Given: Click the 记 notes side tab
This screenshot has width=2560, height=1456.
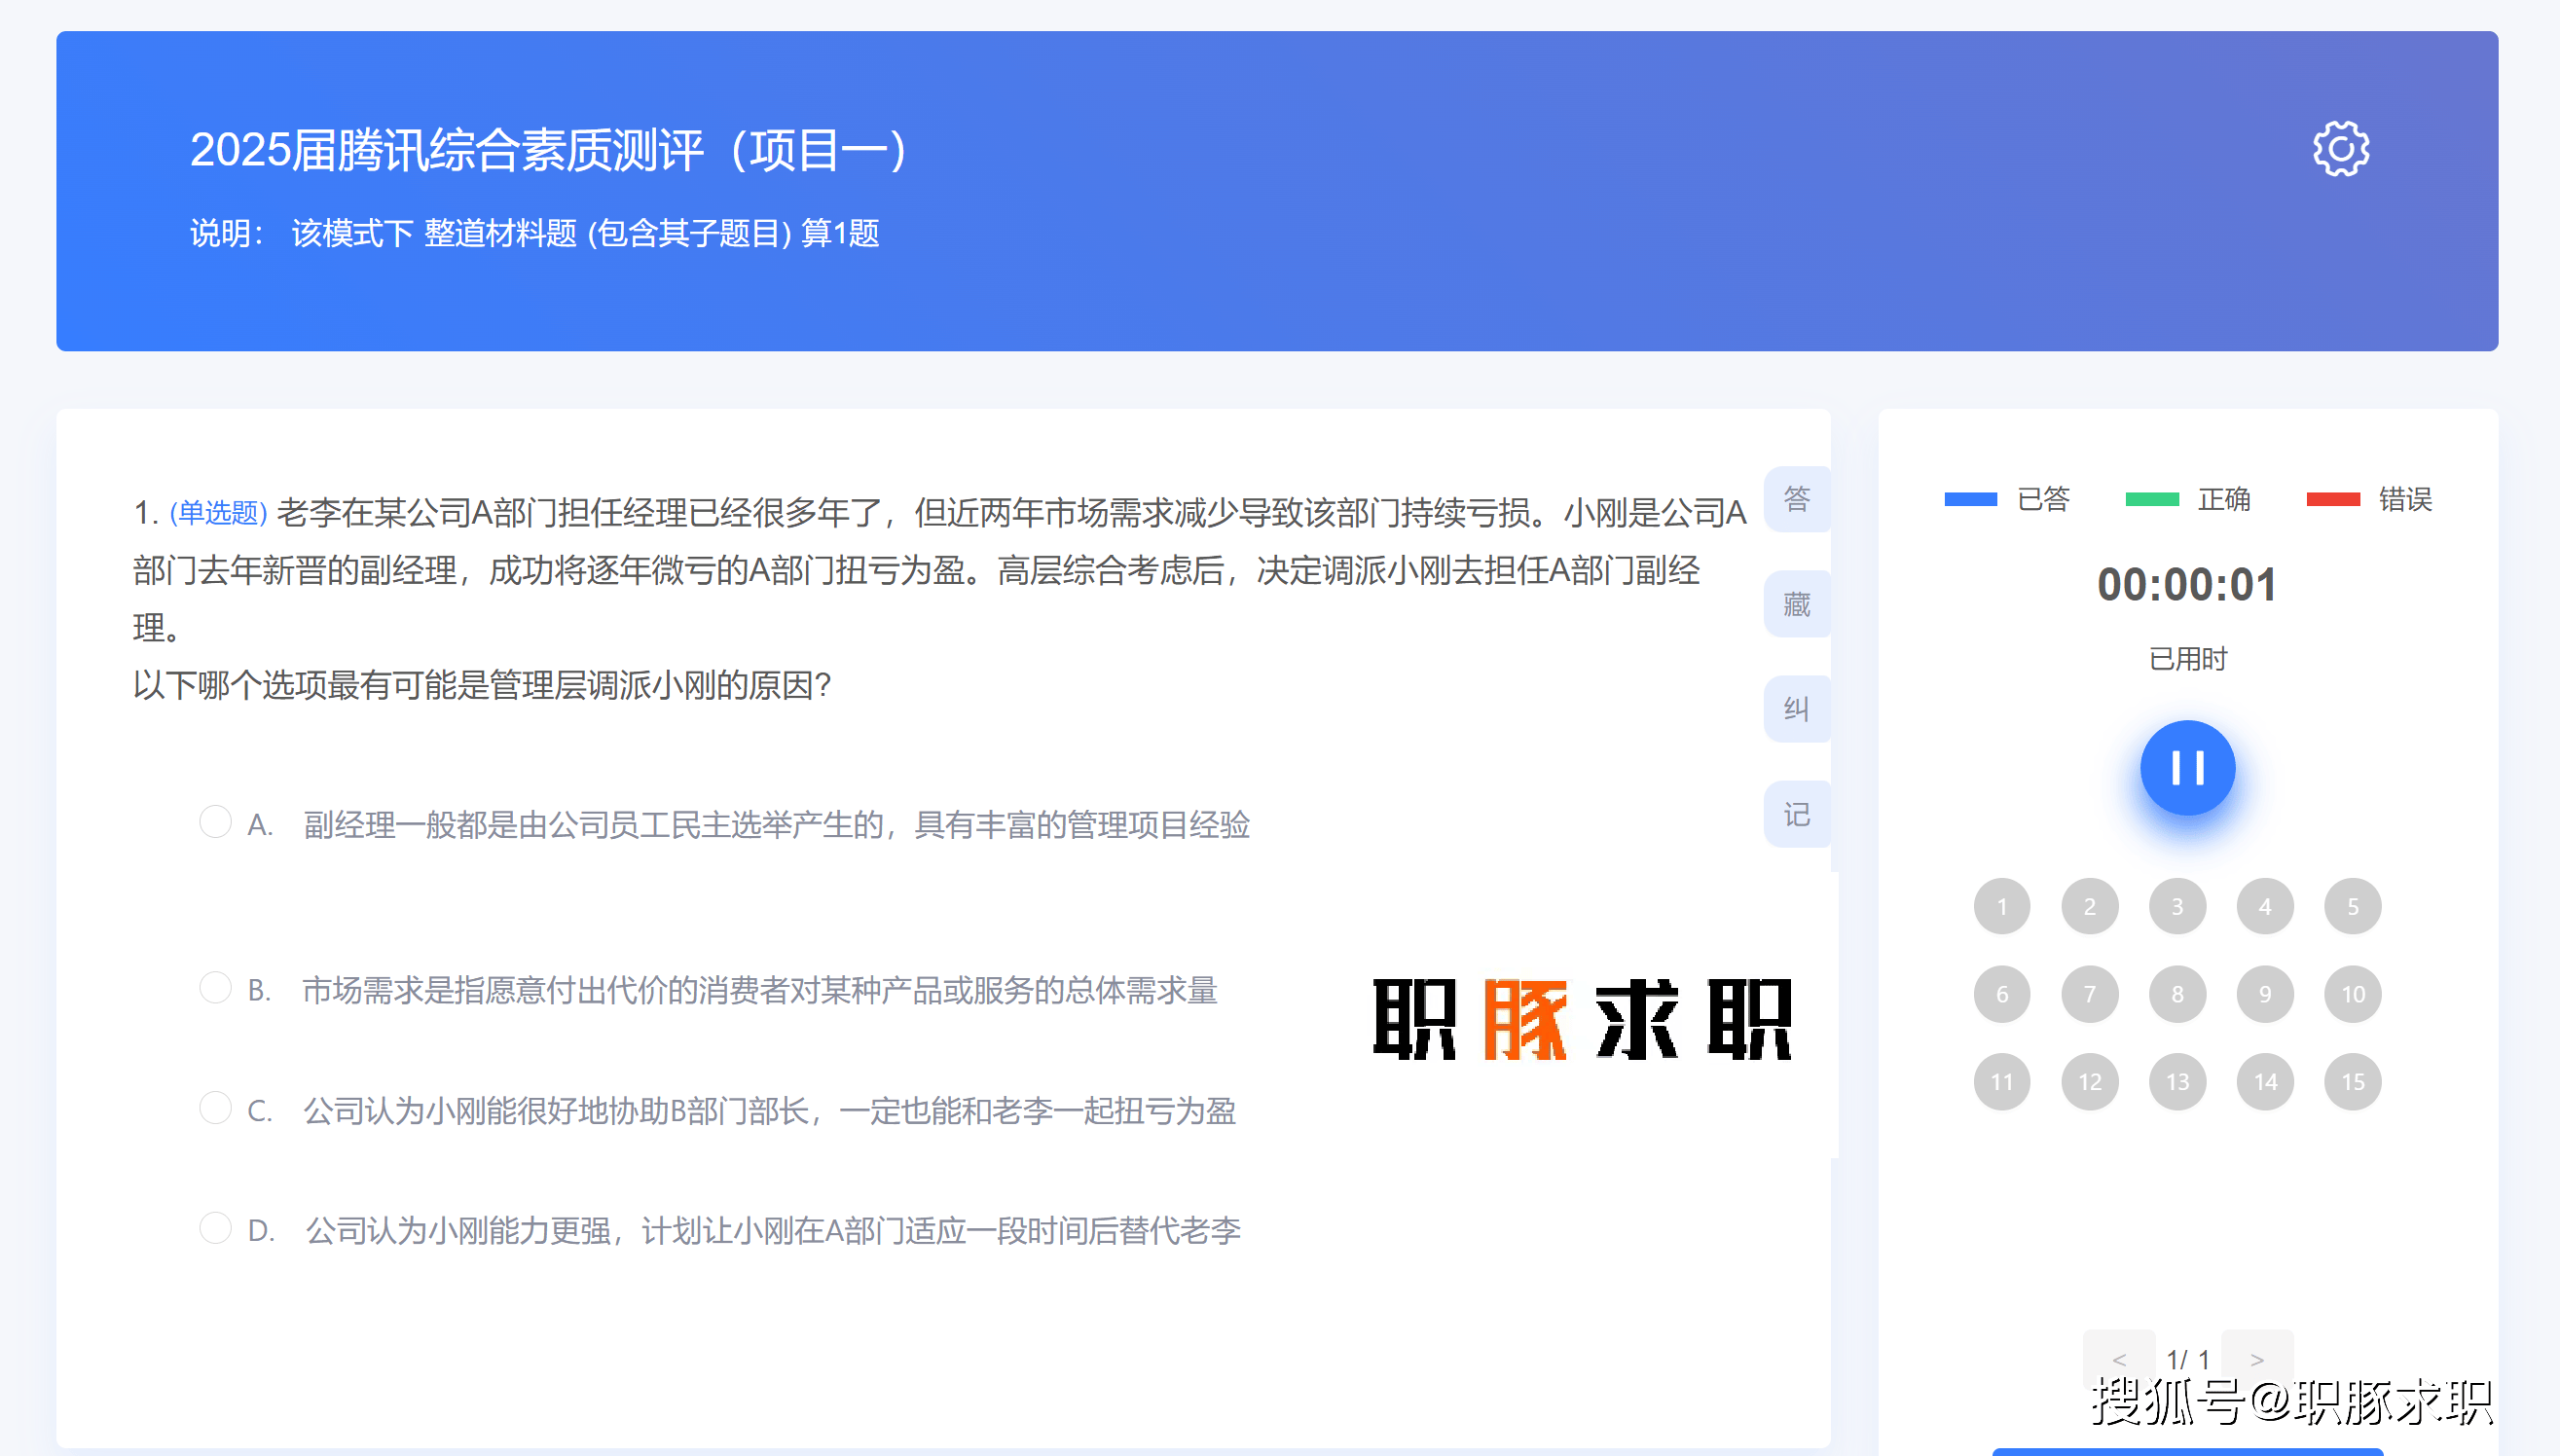Looking at the screenshot, I should pyautogui.click(x=1797, y=814).
